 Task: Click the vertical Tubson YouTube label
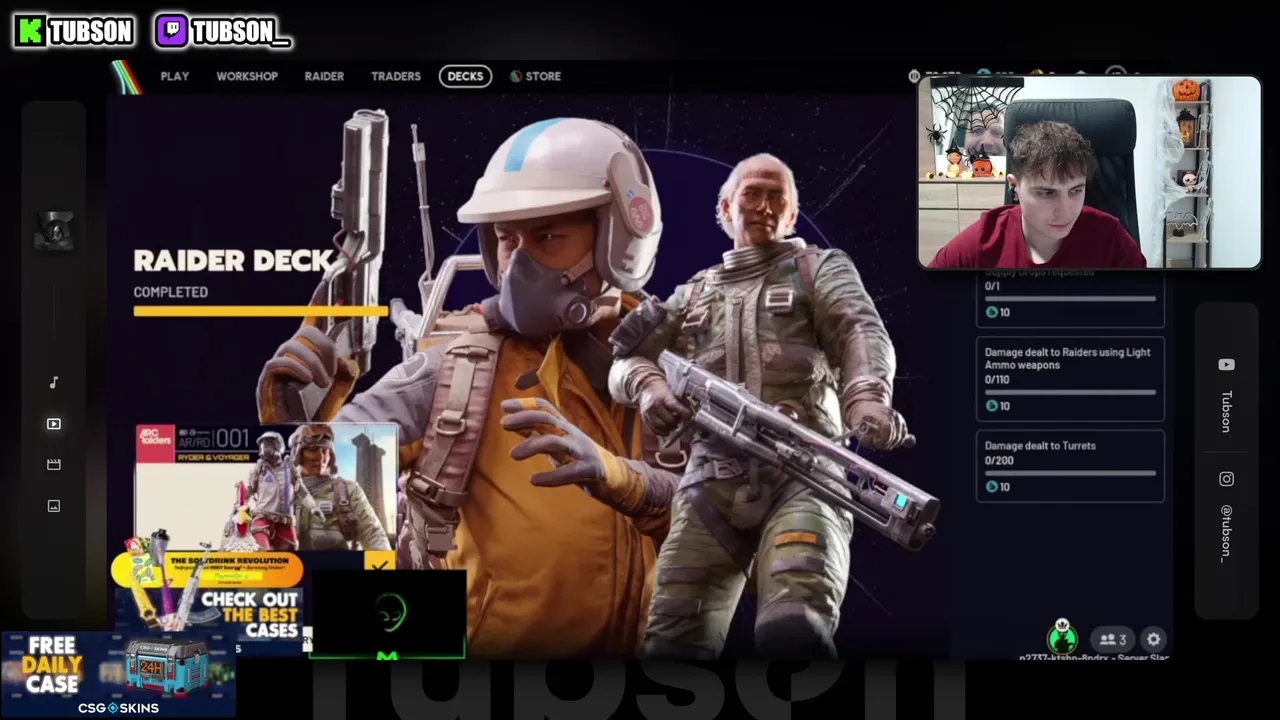pyautogui.click(x=1226, y=411)
